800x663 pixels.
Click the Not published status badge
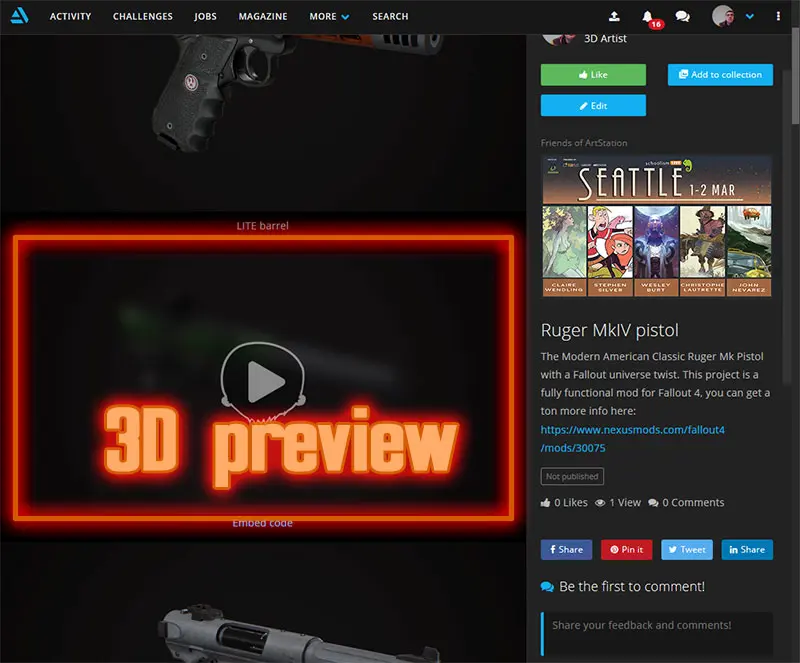click(x=572, y=476)
